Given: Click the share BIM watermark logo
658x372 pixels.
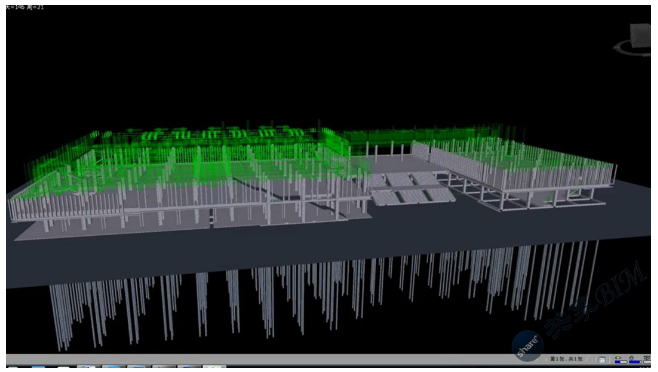Looking at the screenshot, I should pos(527,346).
